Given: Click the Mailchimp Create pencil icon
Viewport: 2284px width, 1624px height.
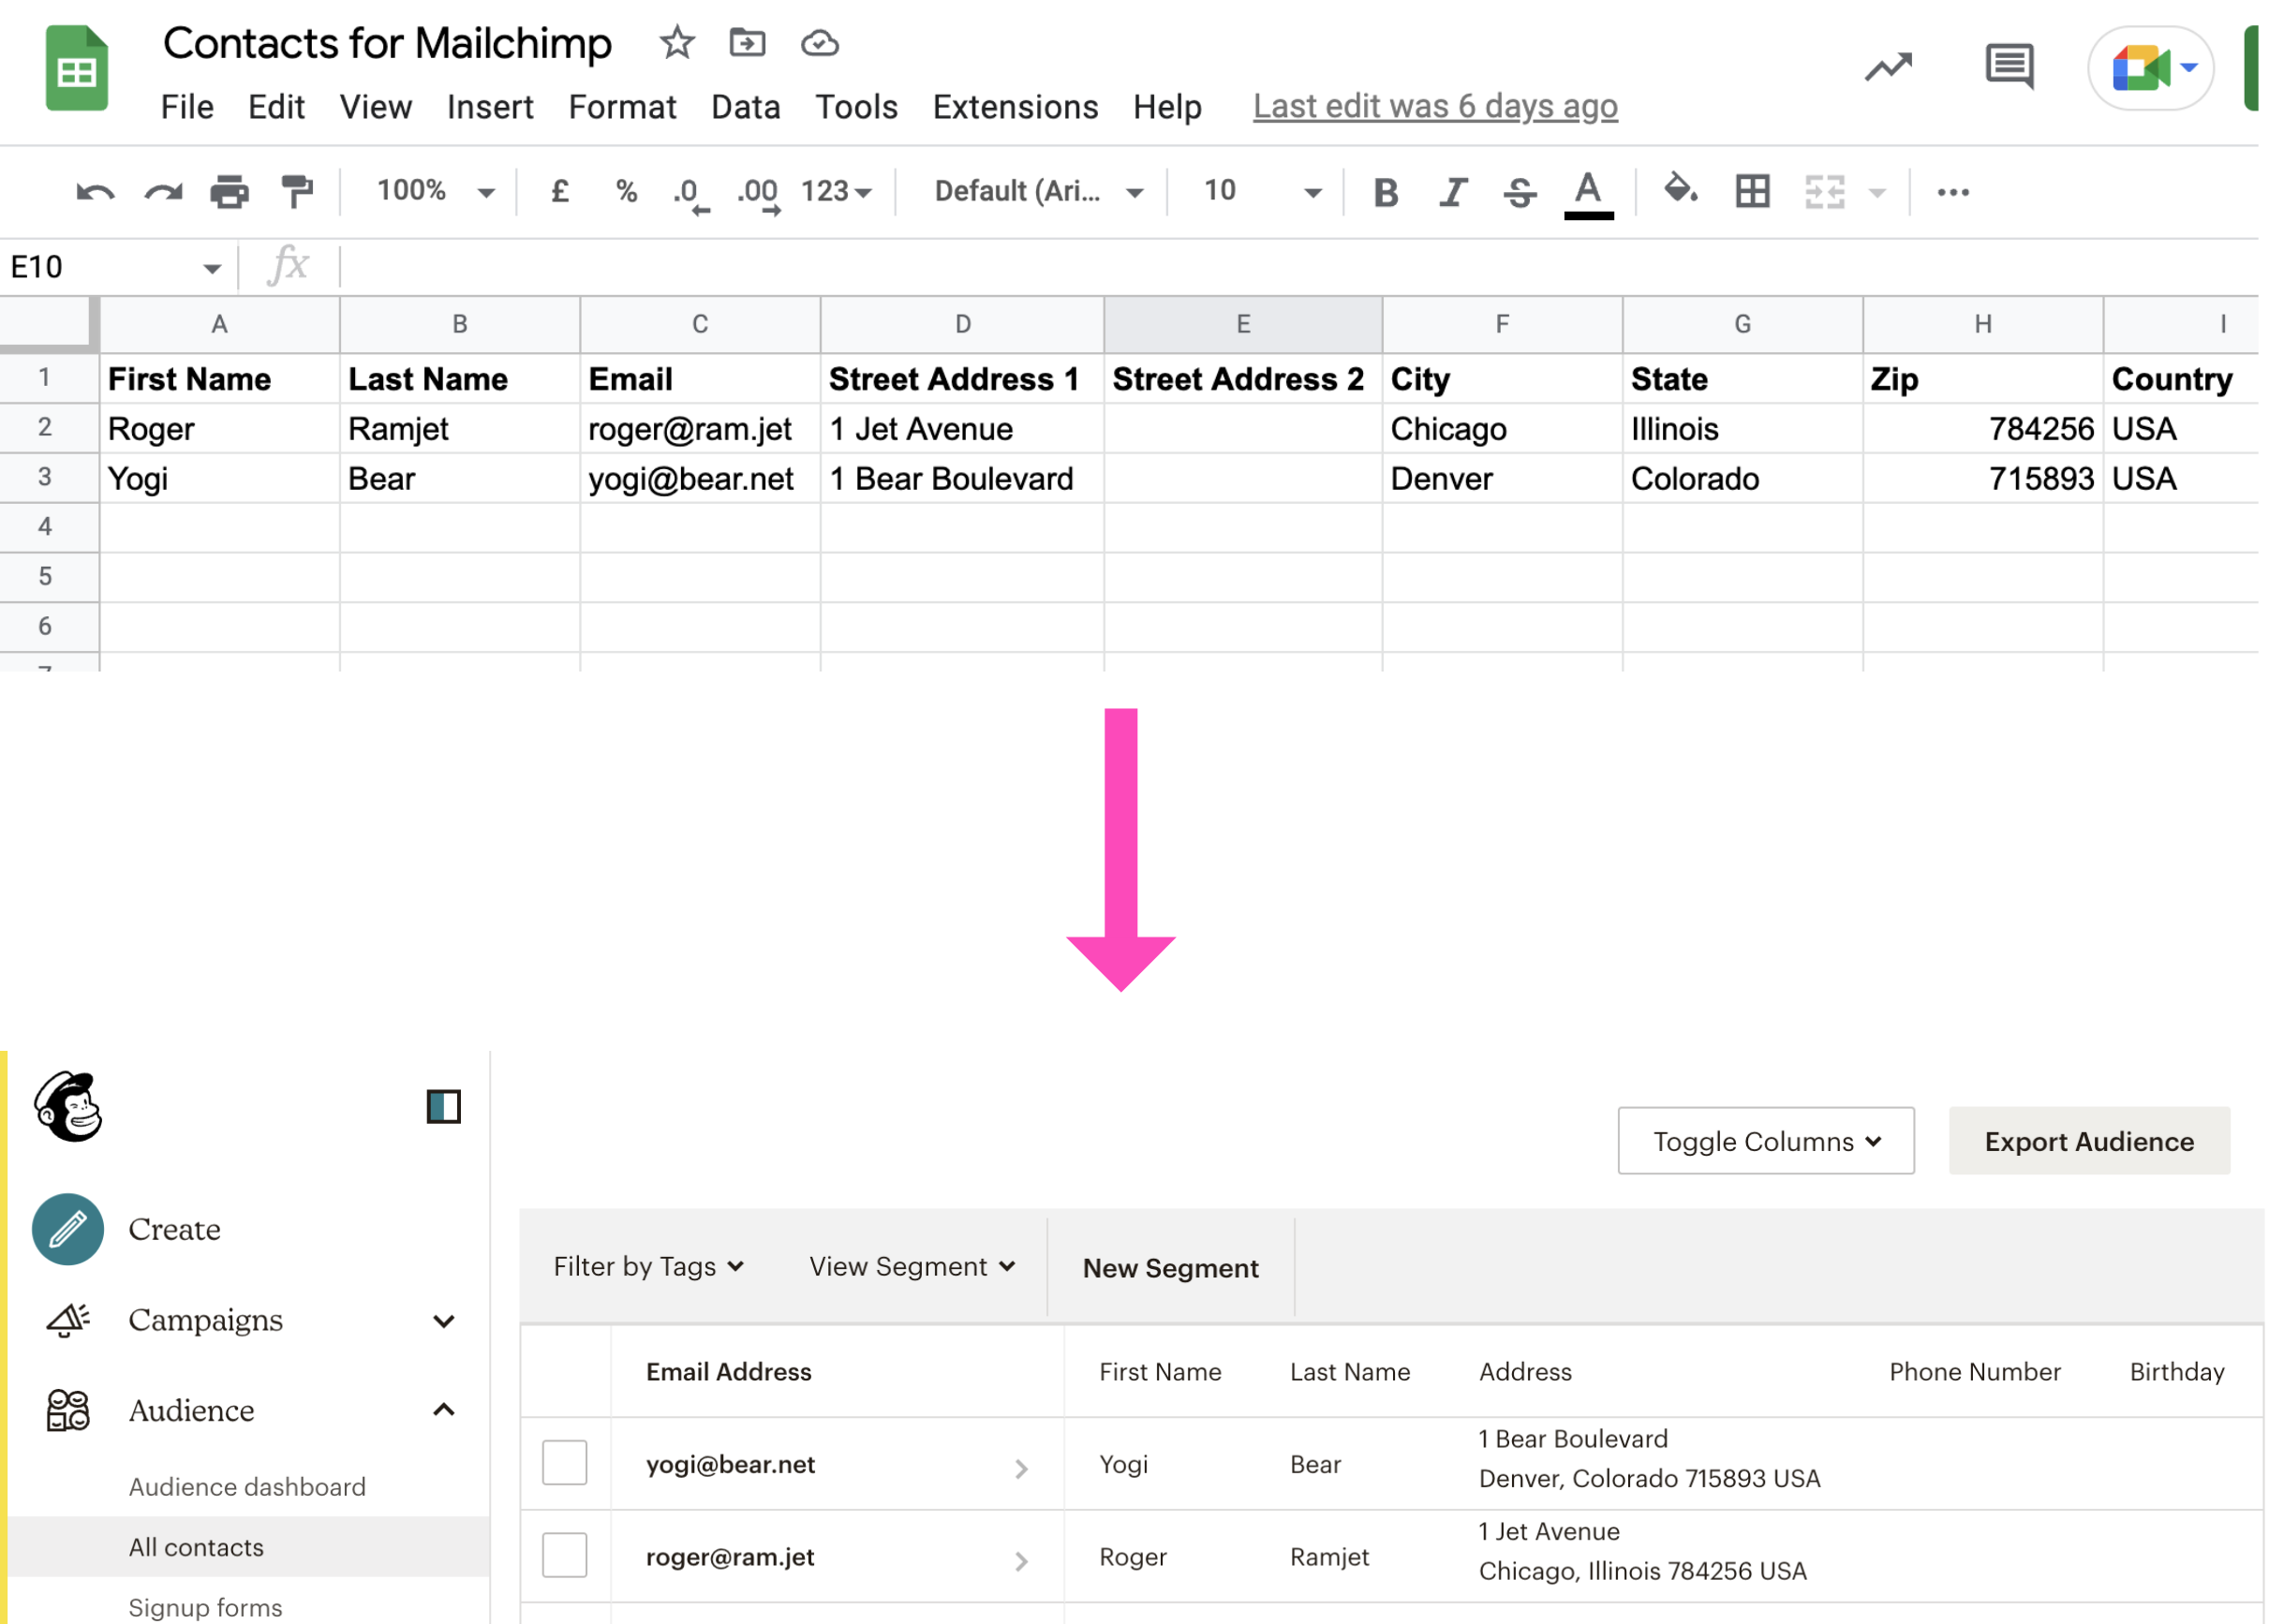Looking at the screenshot, I should pyautogui.click(x=68, y=1229).
